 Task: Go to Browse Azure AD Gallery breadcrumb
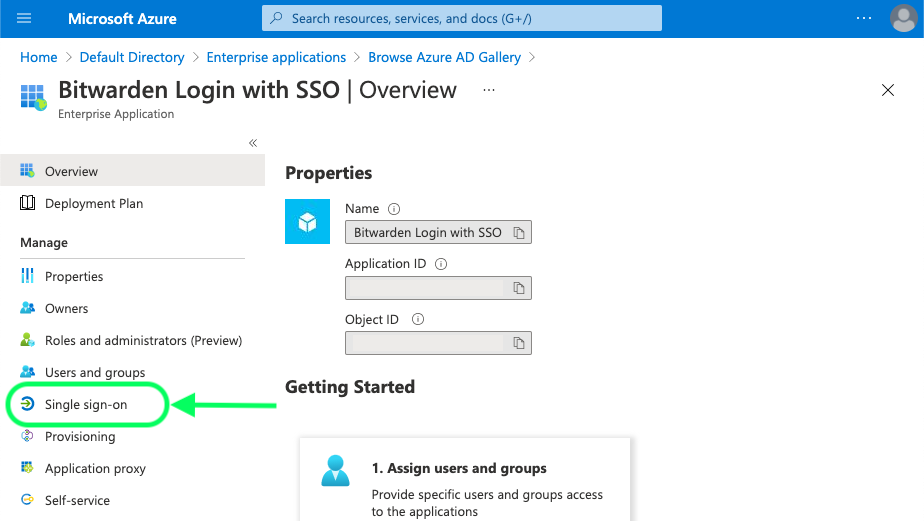444,57
